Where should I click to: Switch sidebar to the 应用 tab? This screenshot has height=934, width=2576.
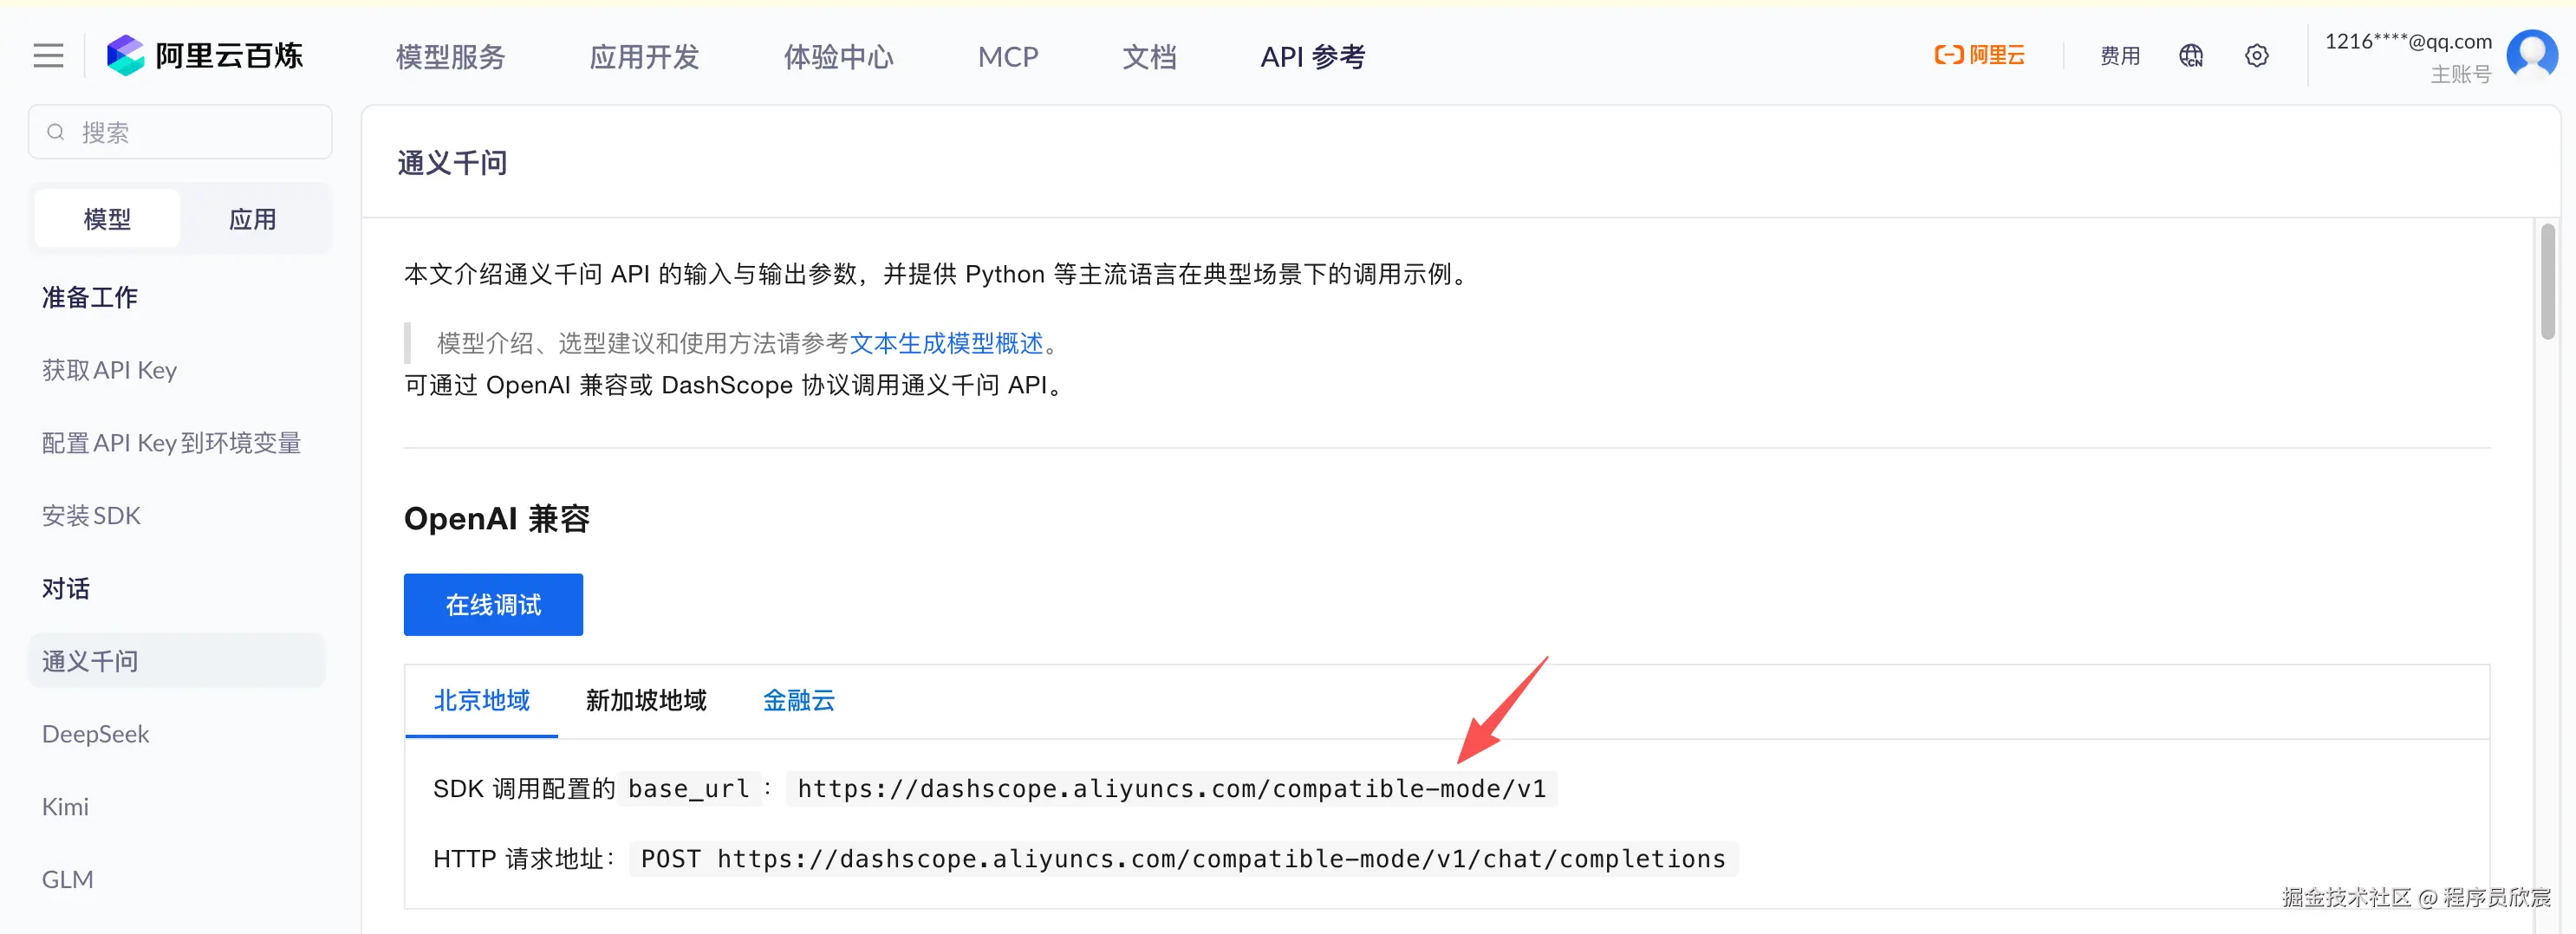253,219
